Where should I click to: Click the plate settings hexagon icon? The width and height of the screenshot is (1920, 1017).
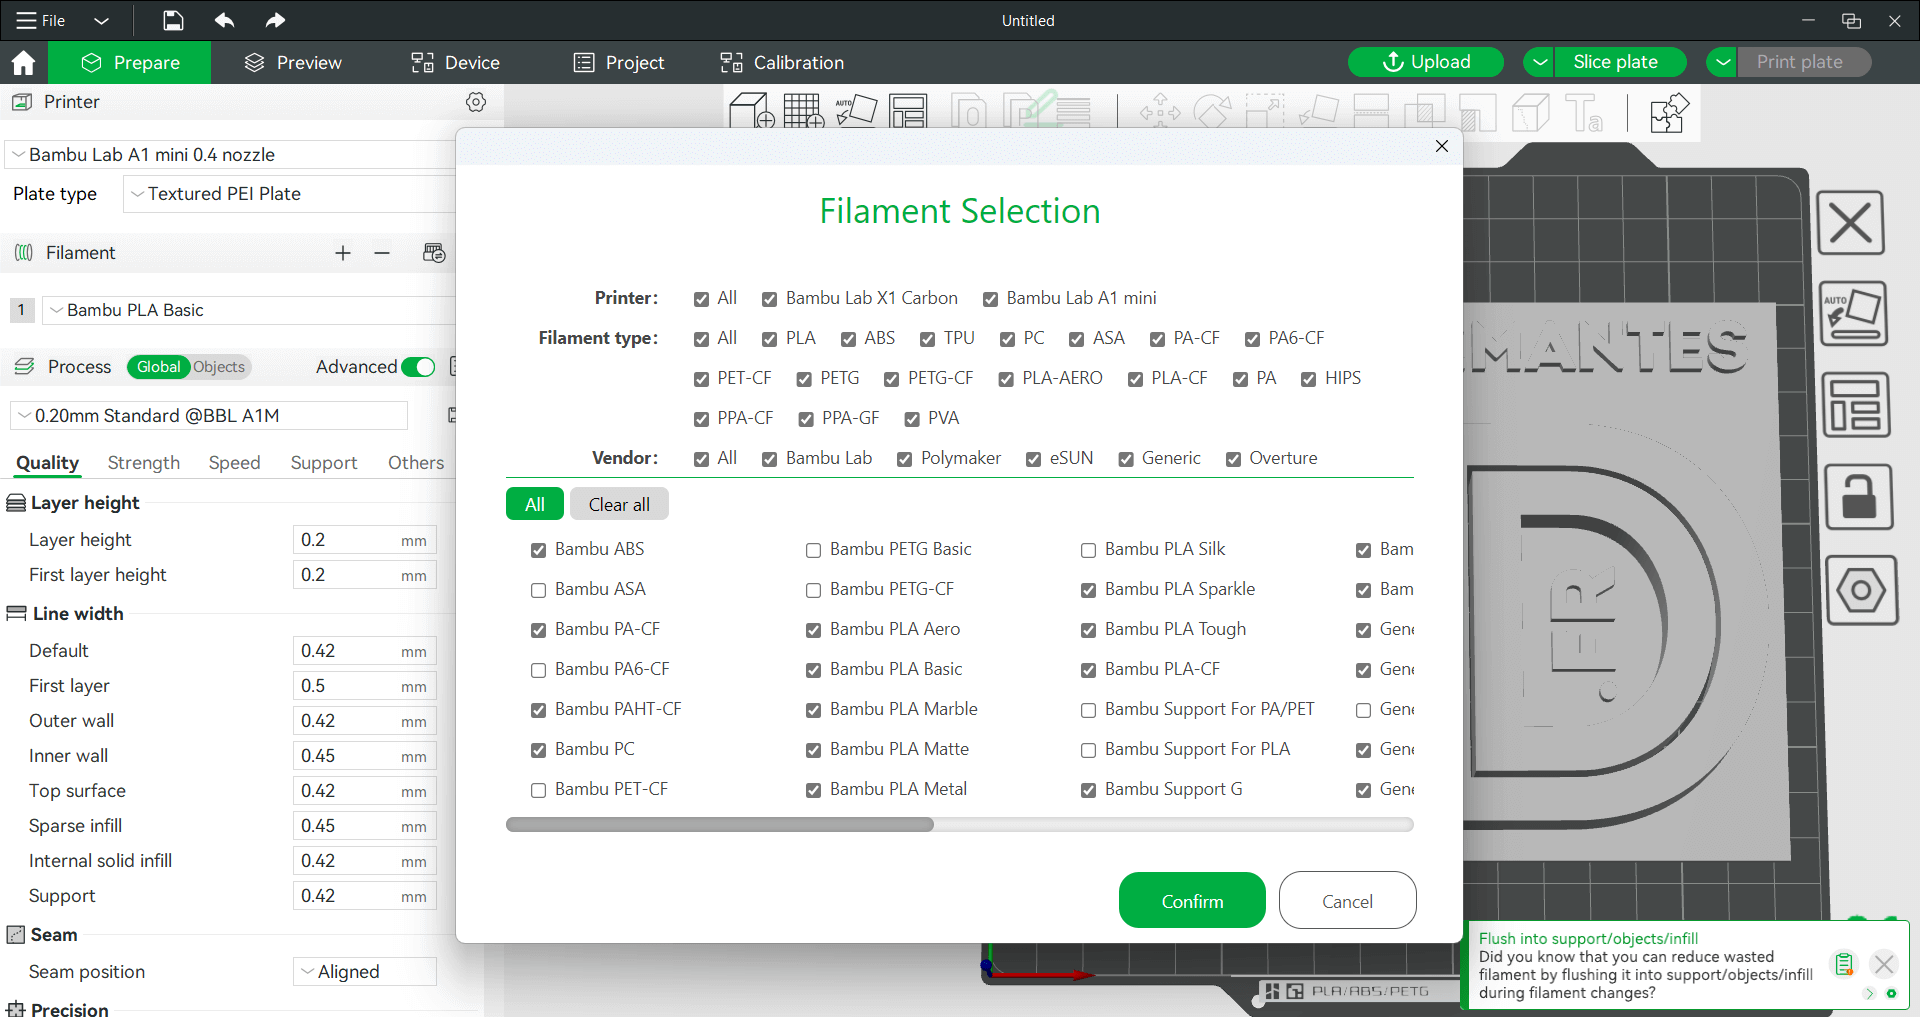tap(1862, 590)
